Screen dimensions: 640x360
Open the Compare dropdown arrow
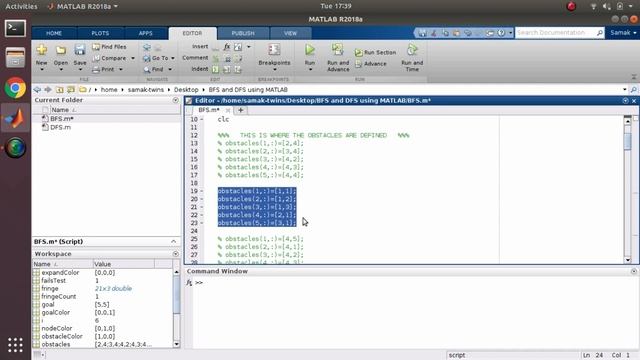133,58
